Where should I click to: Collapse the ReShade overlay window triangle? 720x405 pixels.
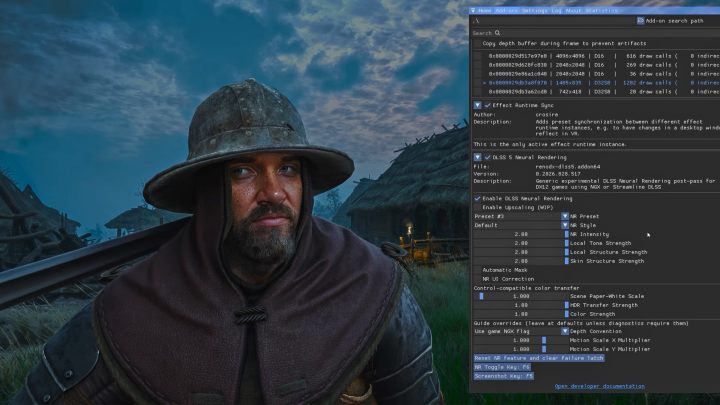[473, 11]
